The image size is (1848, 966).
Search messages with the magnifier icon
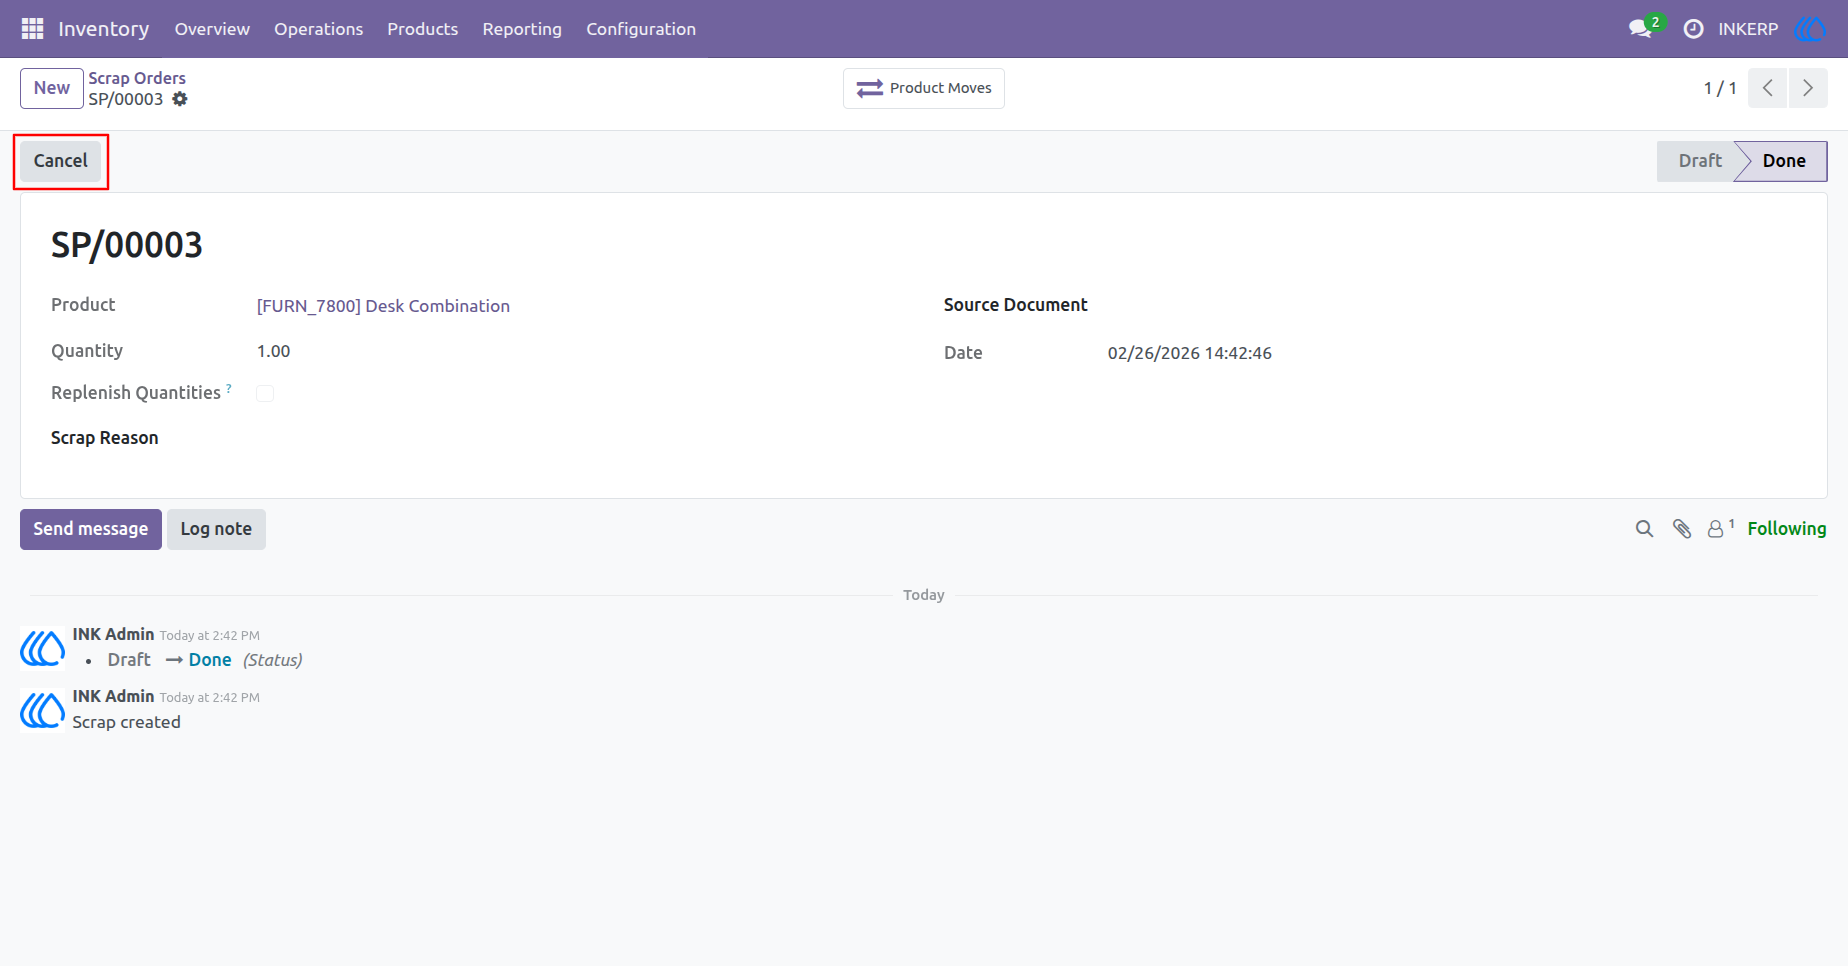click(x=1644, y=529)
